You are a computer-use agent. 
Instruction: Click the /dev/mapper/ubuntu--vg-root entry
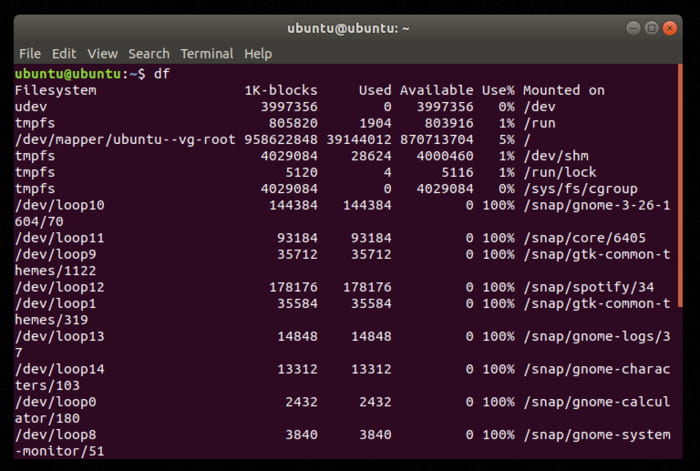point(125,139)
